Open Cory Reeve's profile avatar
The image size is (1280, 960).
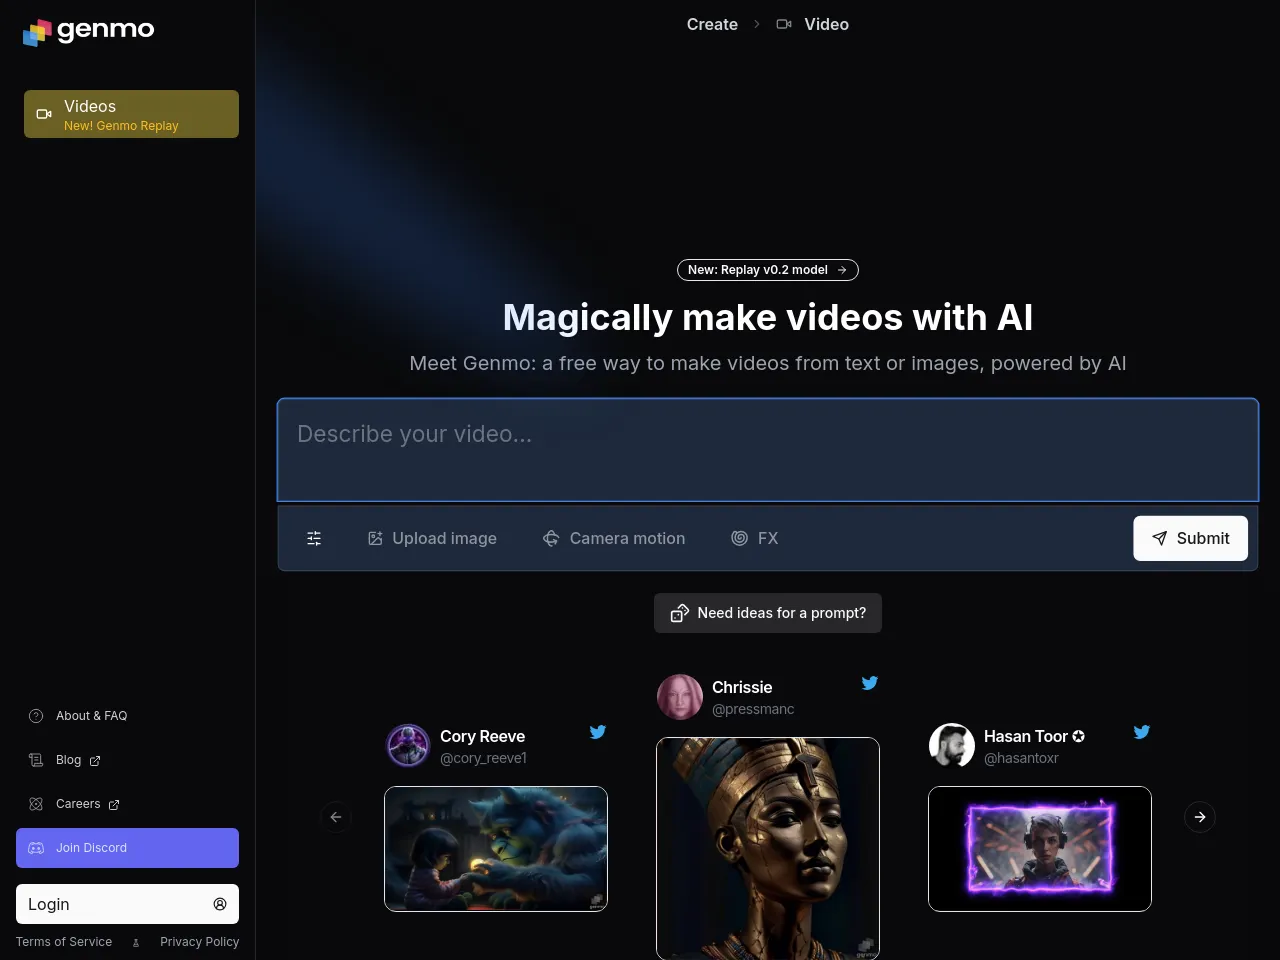(408, 746)
